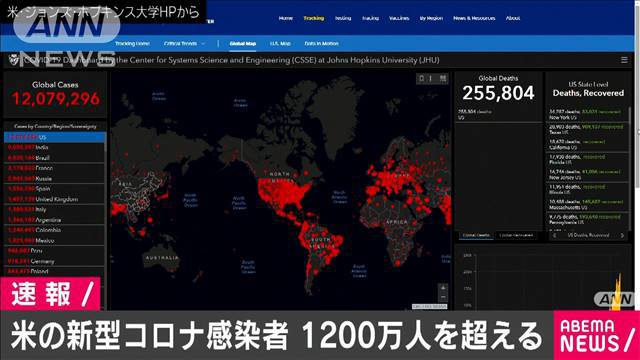Open the basemap grid icon on the map

point(443,78)
